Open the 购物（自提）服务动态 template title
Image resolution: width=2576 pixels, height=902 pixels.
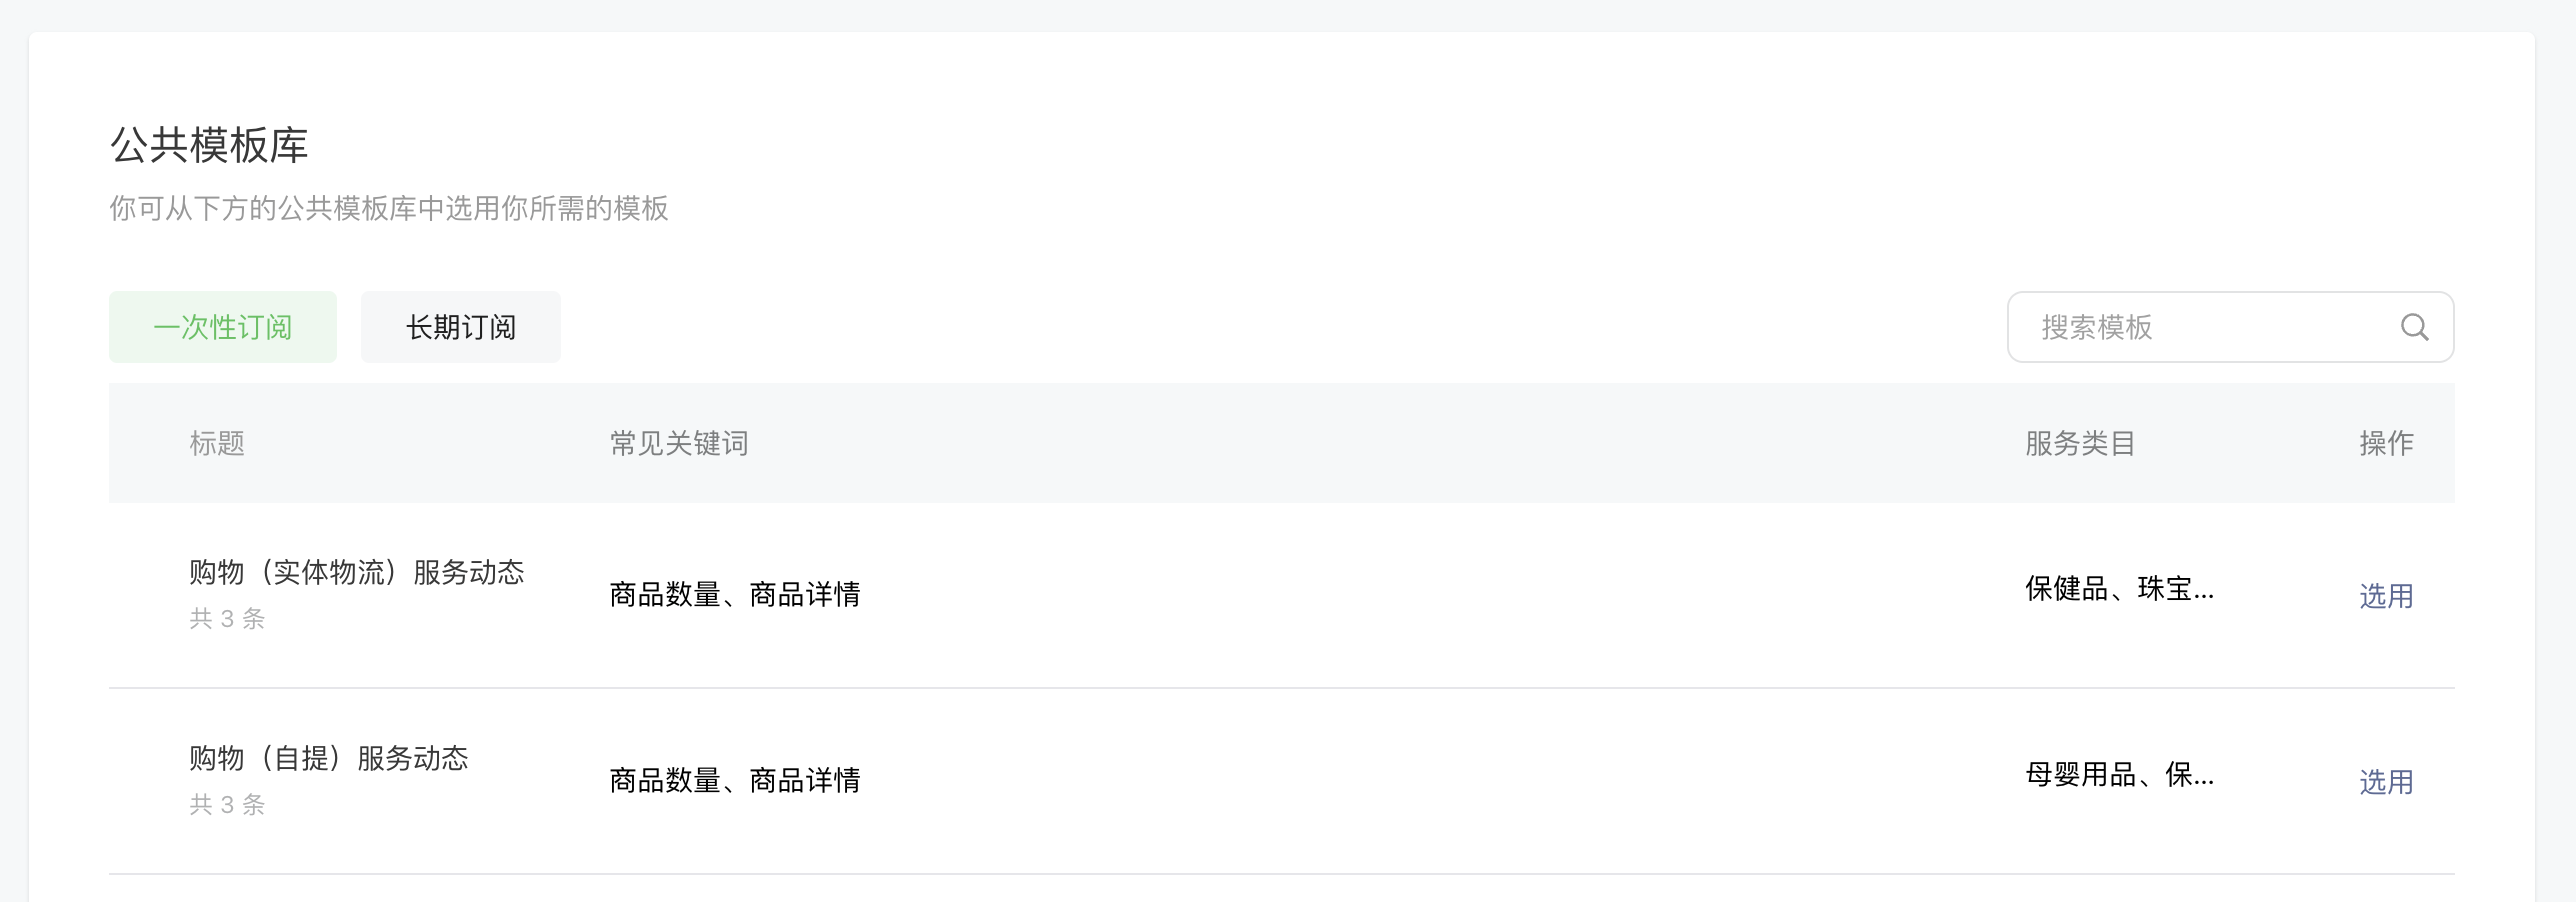(328, 759)
